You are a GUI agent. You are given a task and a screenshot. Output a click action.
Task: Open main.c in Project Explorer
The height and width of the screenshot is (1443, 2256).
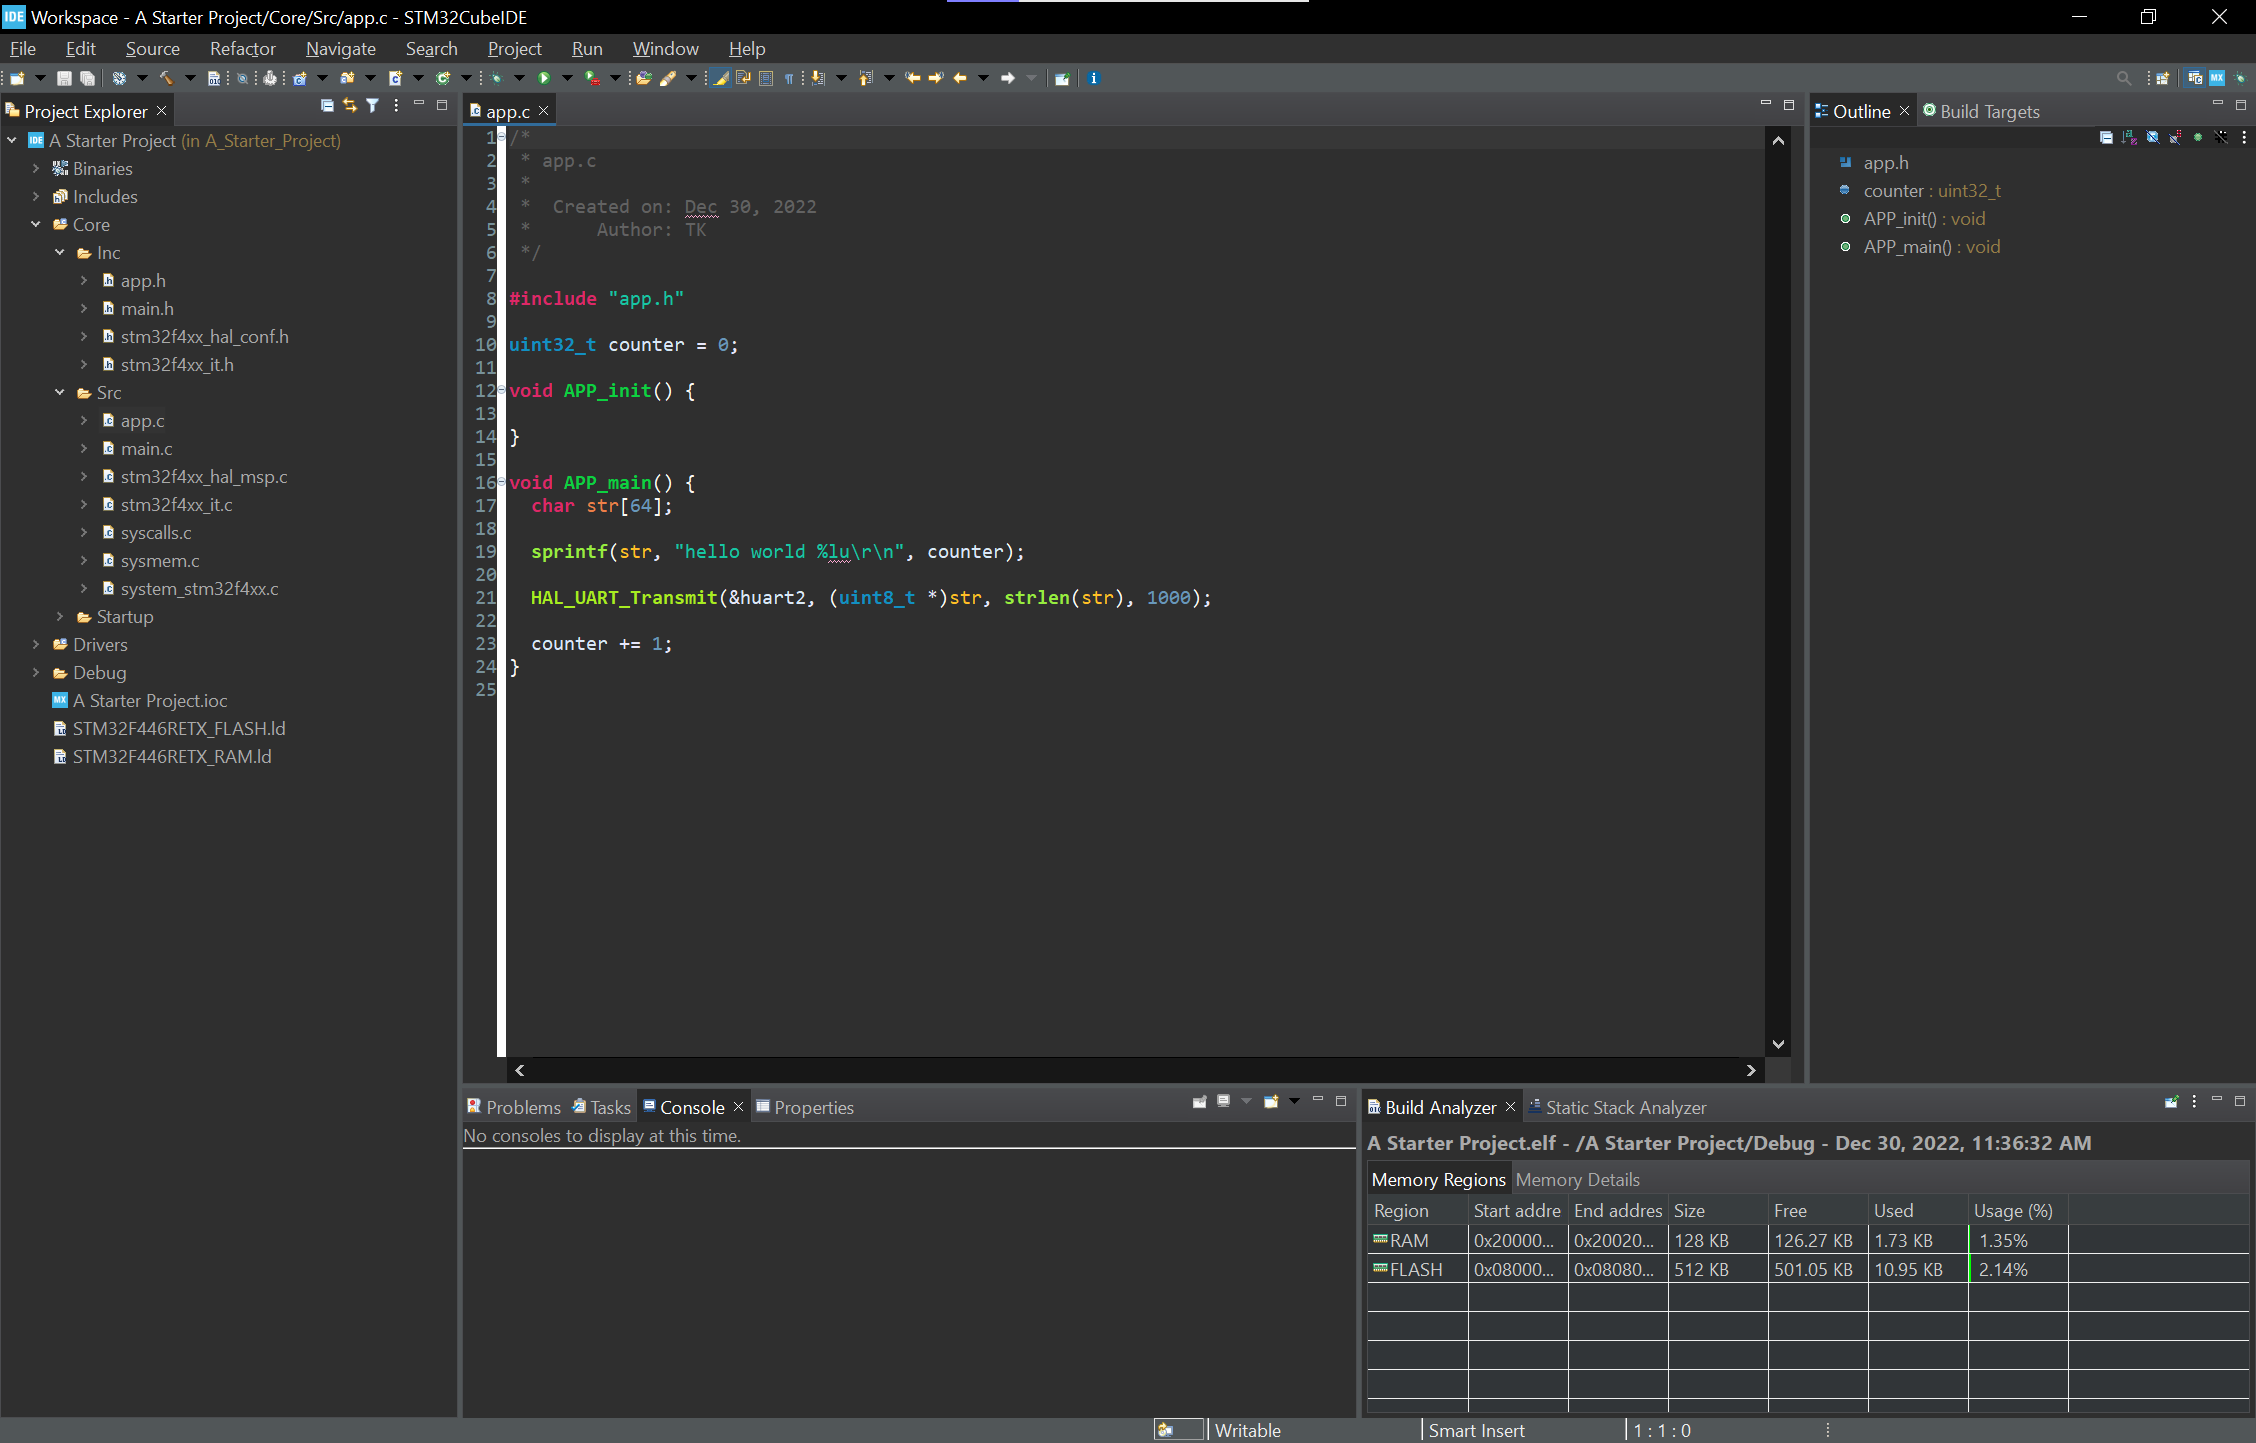146,448
